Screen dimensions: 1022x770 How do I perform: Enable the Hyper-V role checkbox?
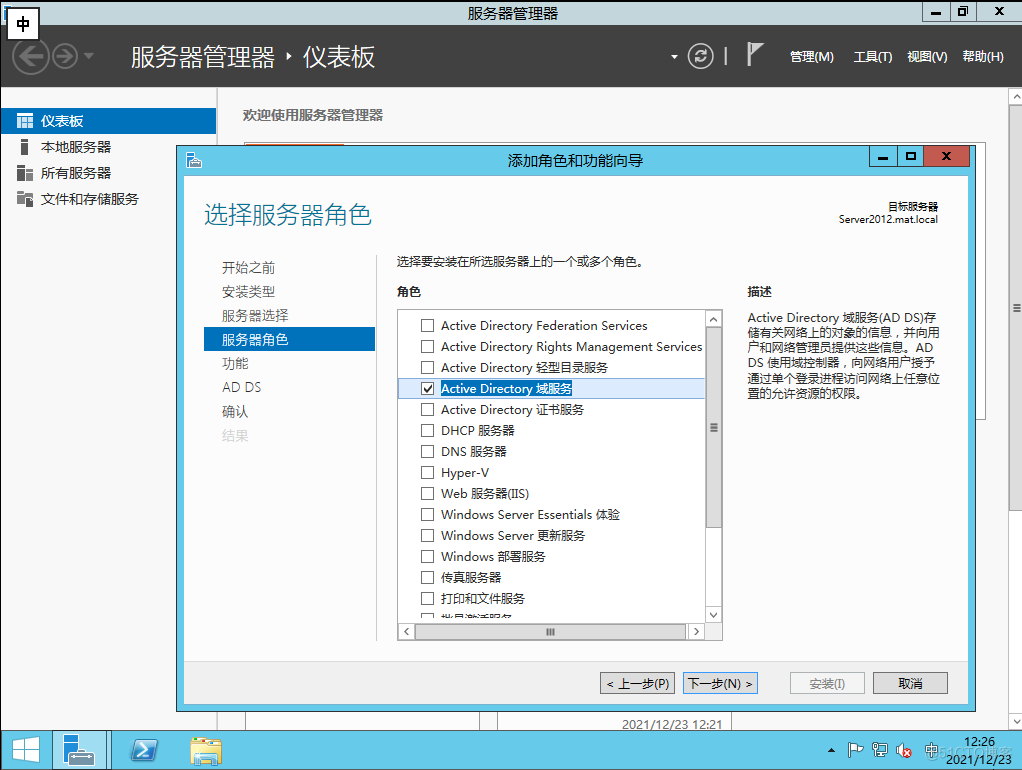point(428,472)
